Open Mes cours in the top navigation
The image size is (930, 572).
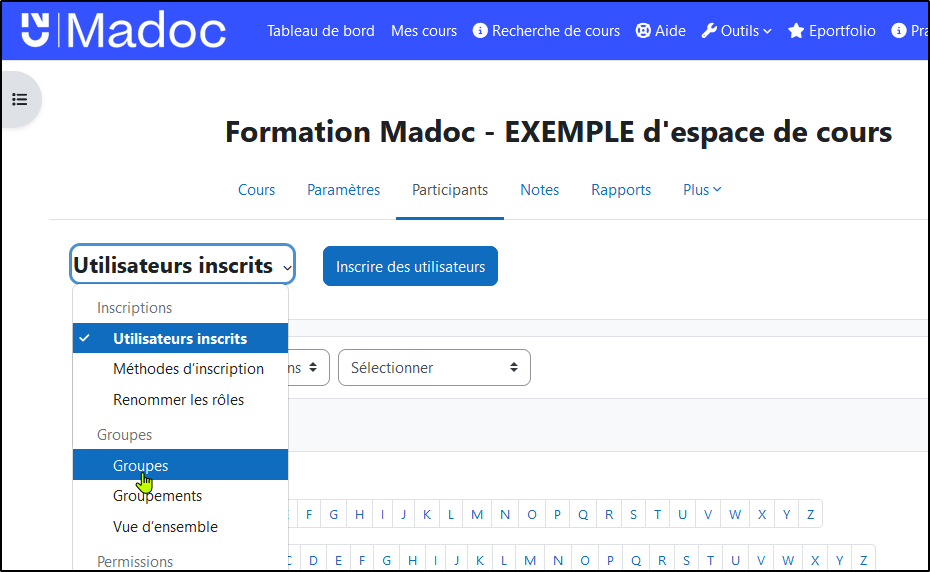point(423,31)
